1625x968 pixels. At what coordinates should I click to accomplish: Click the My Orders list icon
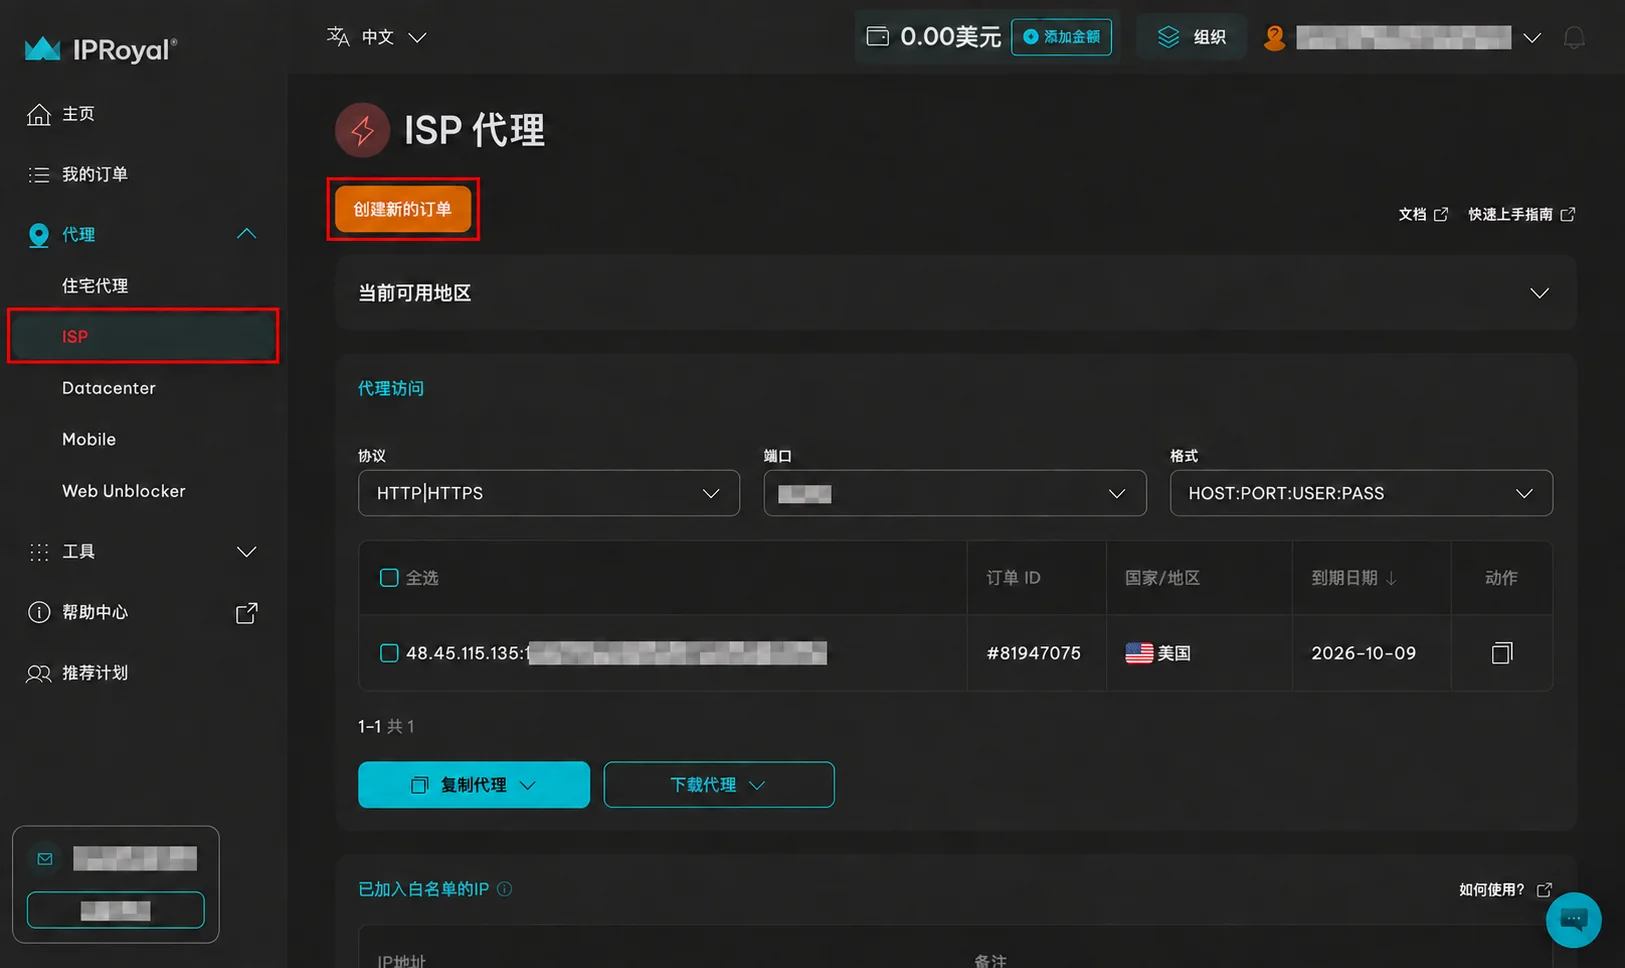tap(39, 175)
